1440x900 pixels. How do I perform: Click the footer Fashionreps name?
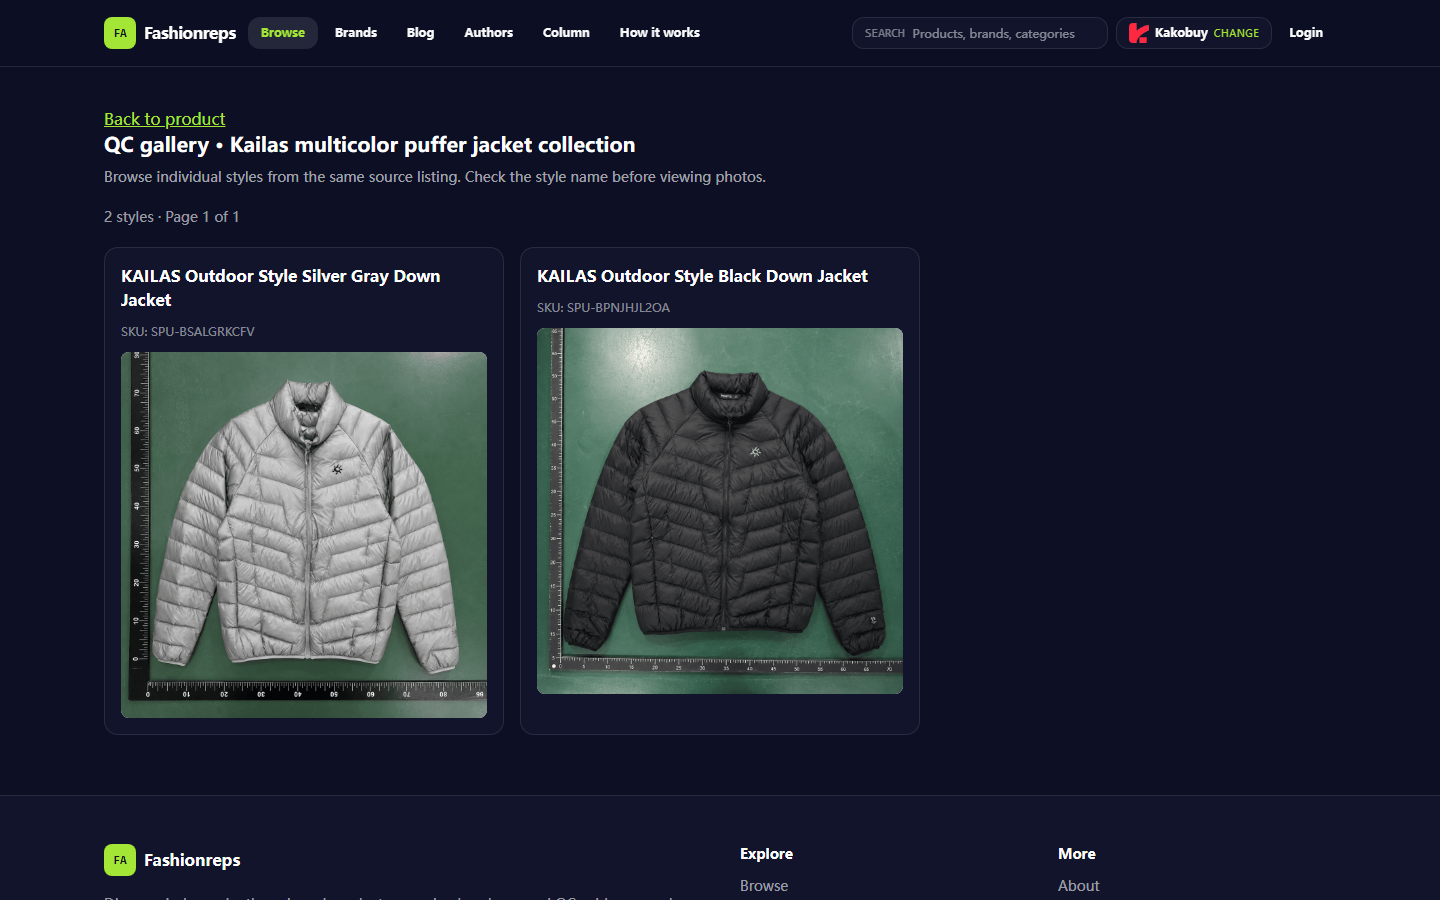click(x=192, y=860)
